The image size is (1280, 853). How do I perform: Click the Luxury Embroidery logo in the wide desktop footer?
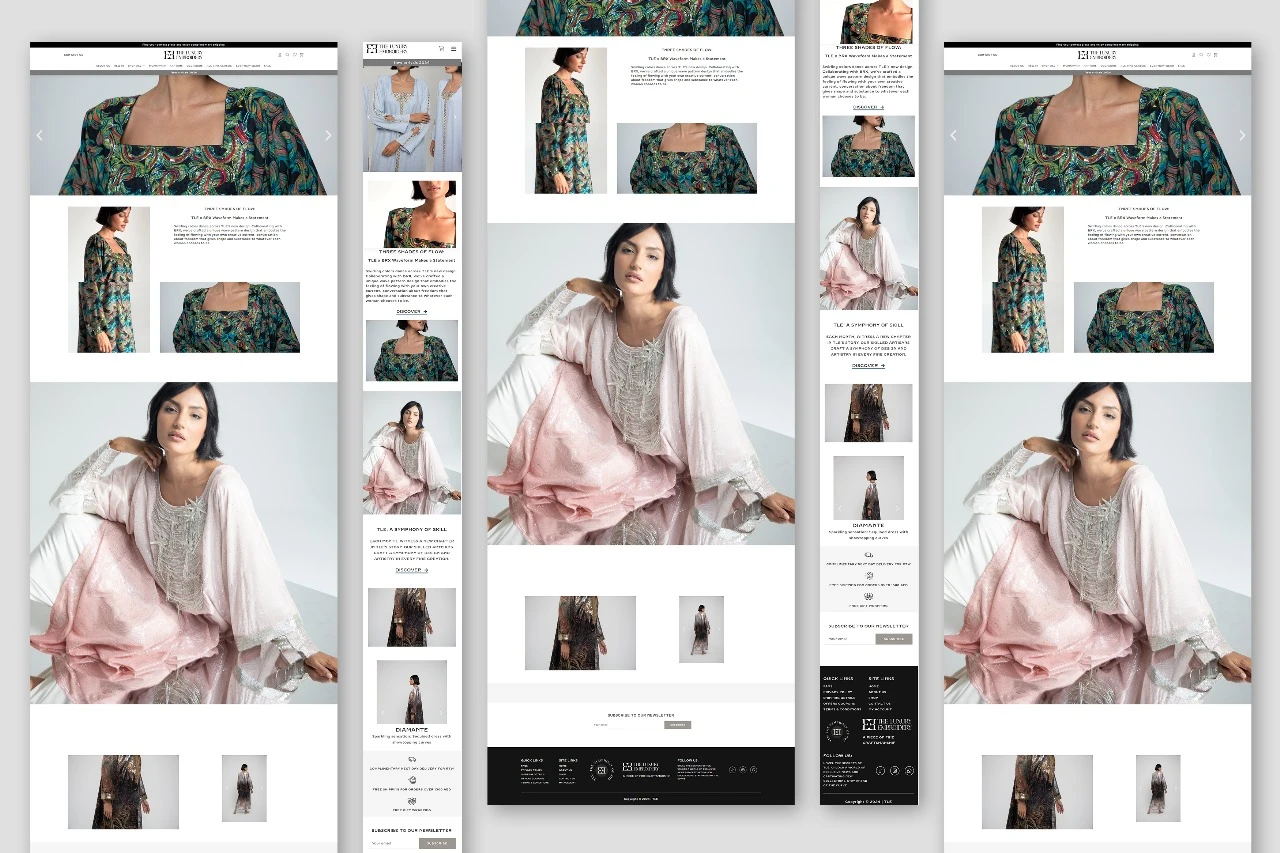point(641,767)
